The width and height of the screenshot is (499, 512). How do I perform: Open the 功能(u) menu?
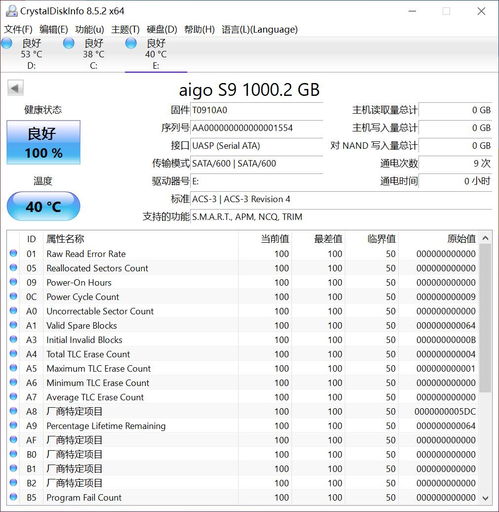click(x=90, y=29)
